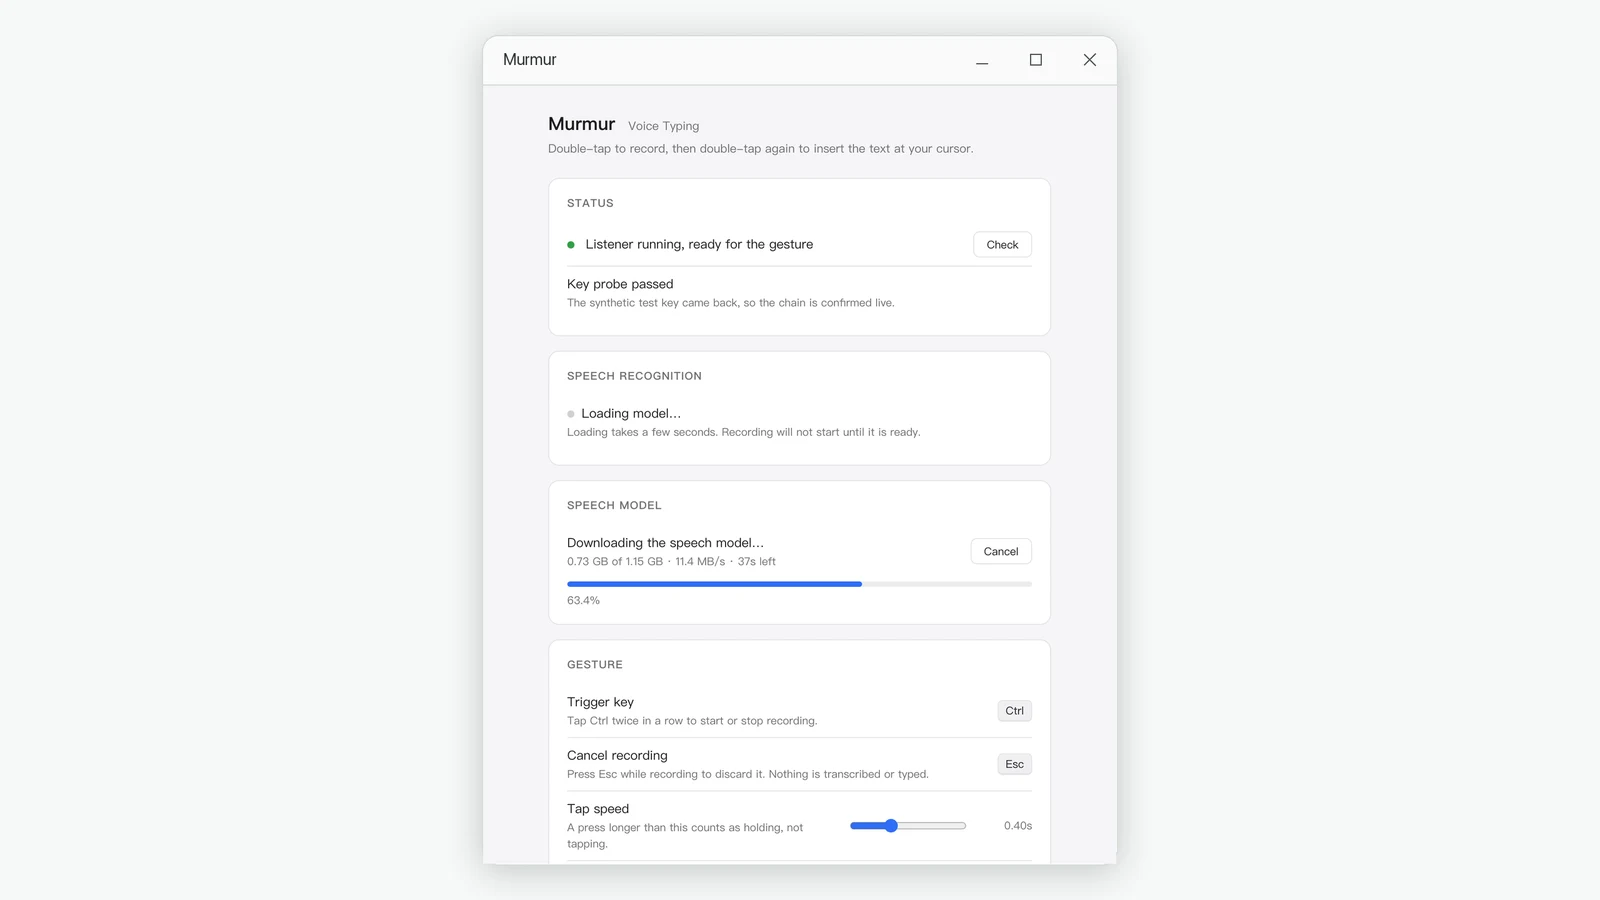Click the large Murmur page heading
The image size is (1600, 900).
pyautogui.click(x=581, y=124)
